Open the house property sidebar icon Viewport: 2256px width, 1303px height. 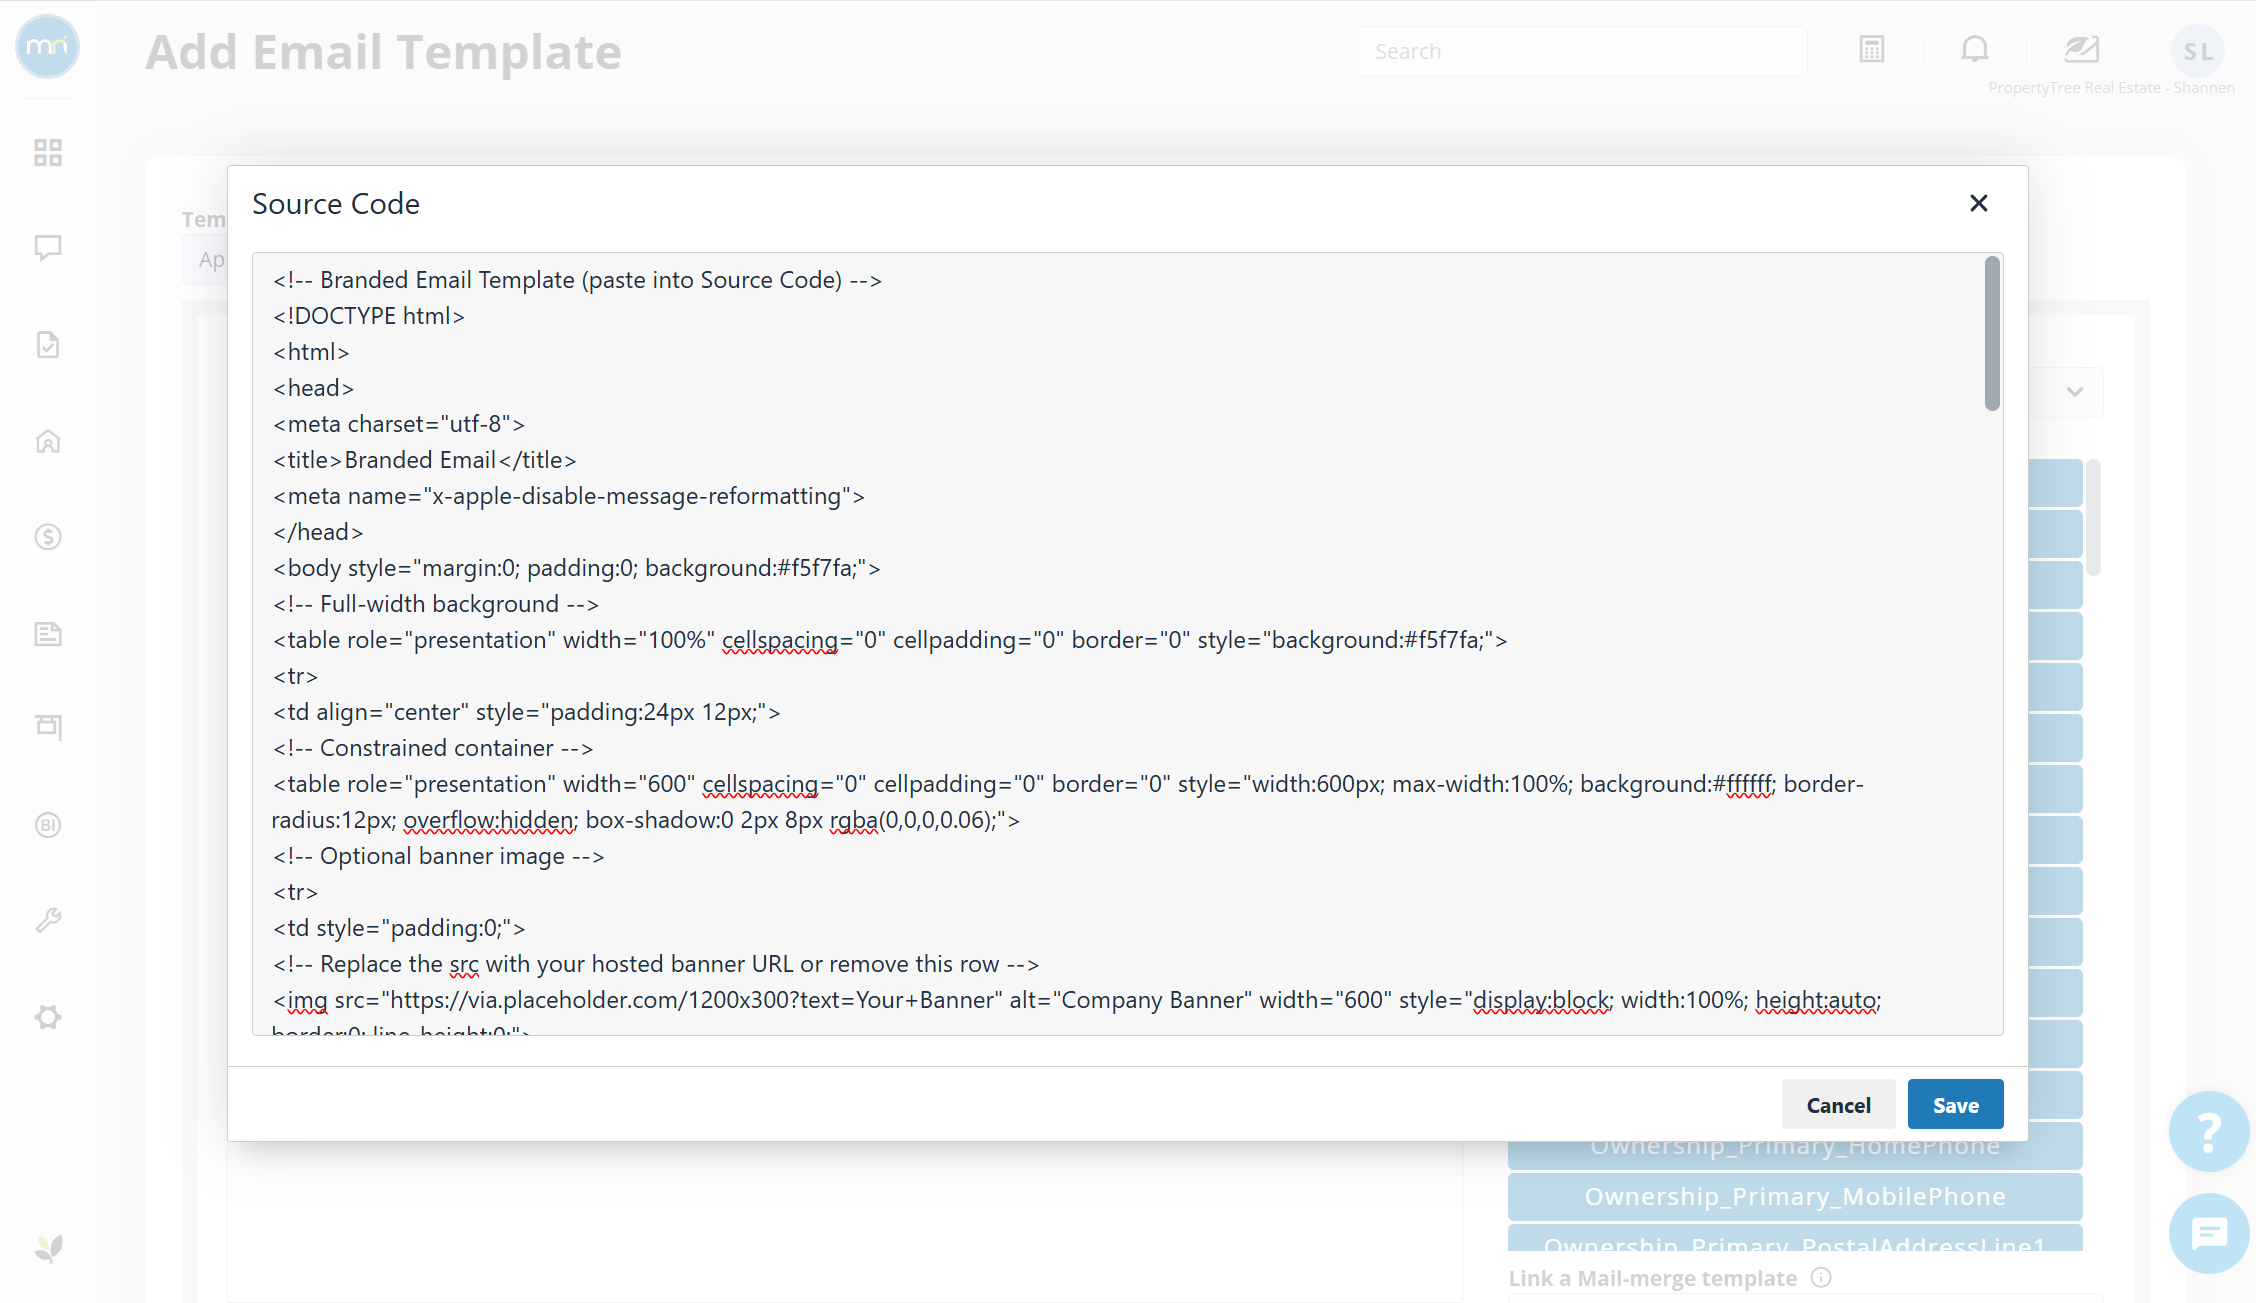tap(48, 441)
